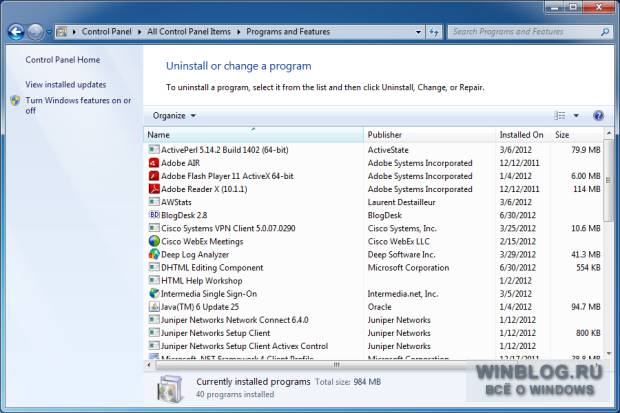
Task: Click the horizontal scrollbar left arrow
Action: [149, 365]
